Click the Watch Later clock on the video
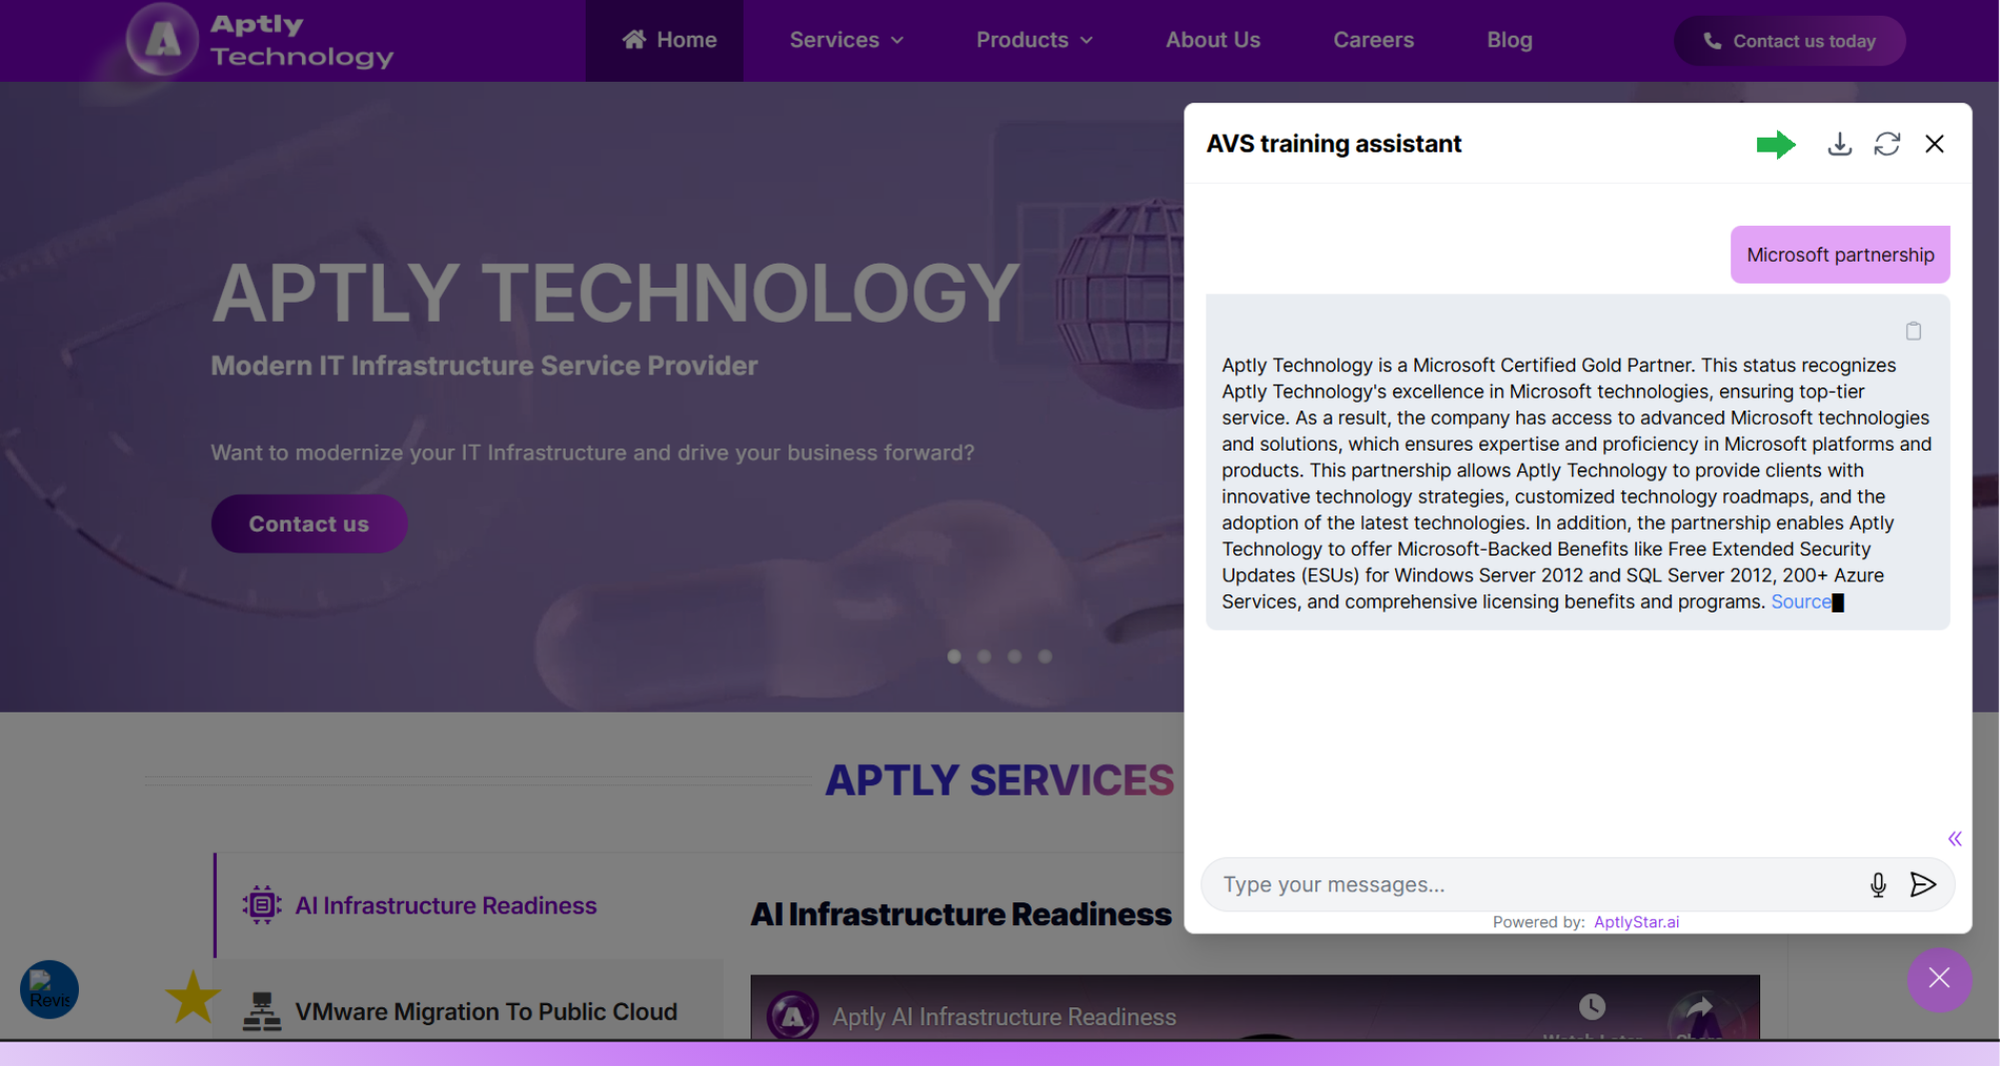Screen dimensions: 2000x1066 coord(1592,1006)
